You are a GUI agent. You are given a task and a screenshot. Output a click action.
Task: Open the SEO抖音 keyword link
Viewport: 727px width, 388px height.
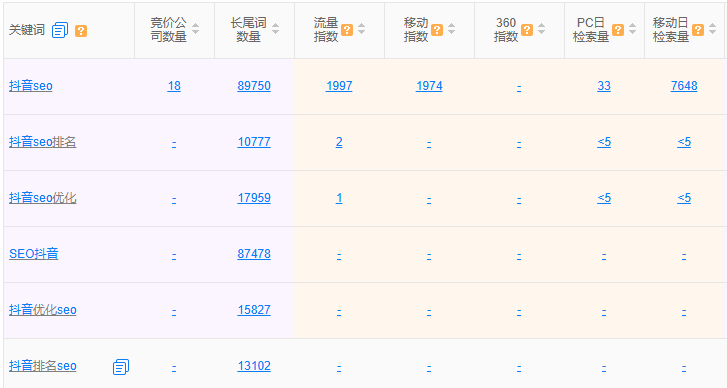34,254
